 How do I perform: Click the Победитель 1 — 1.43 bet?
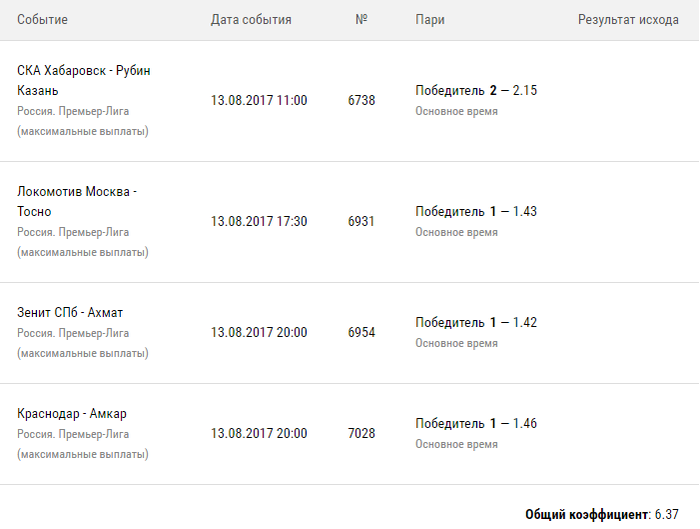point(476,211)
